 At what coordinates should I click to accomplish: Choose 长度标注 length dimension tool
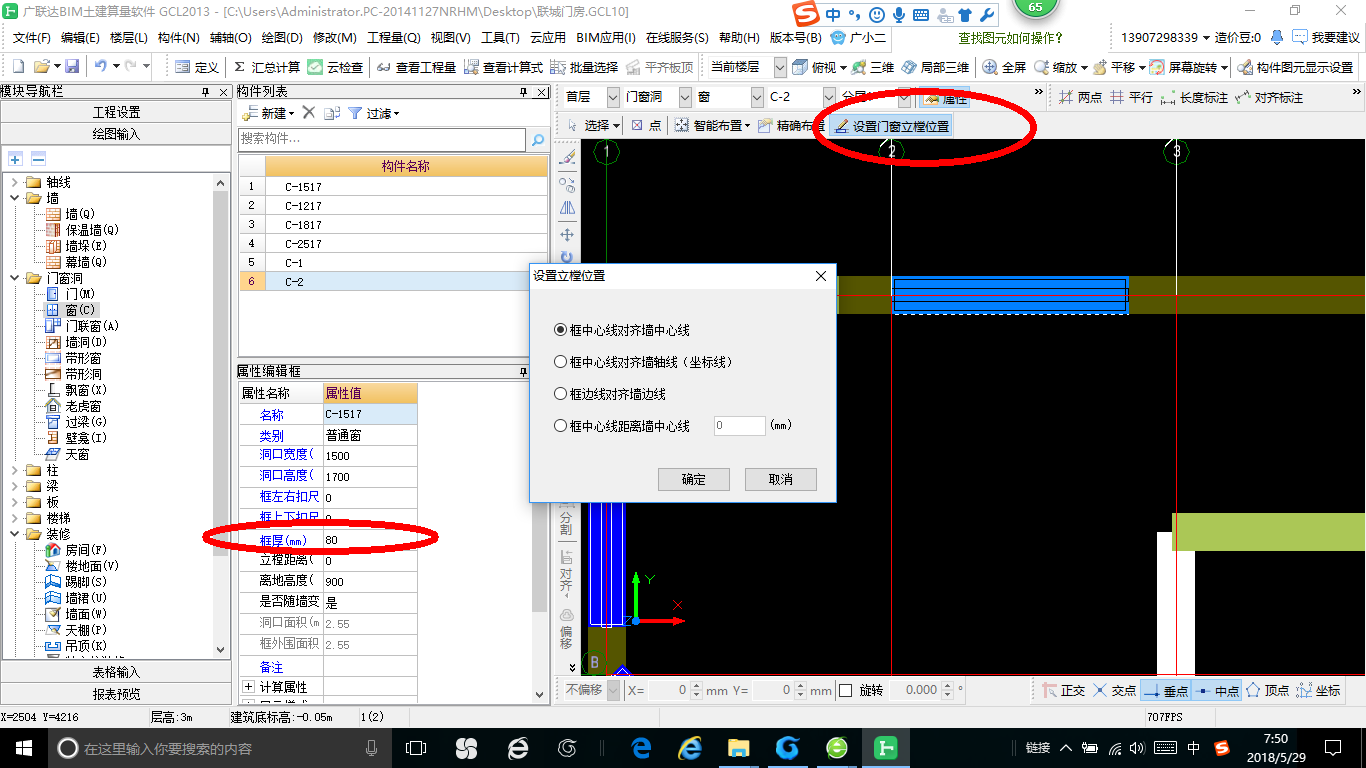point(1195,98)
